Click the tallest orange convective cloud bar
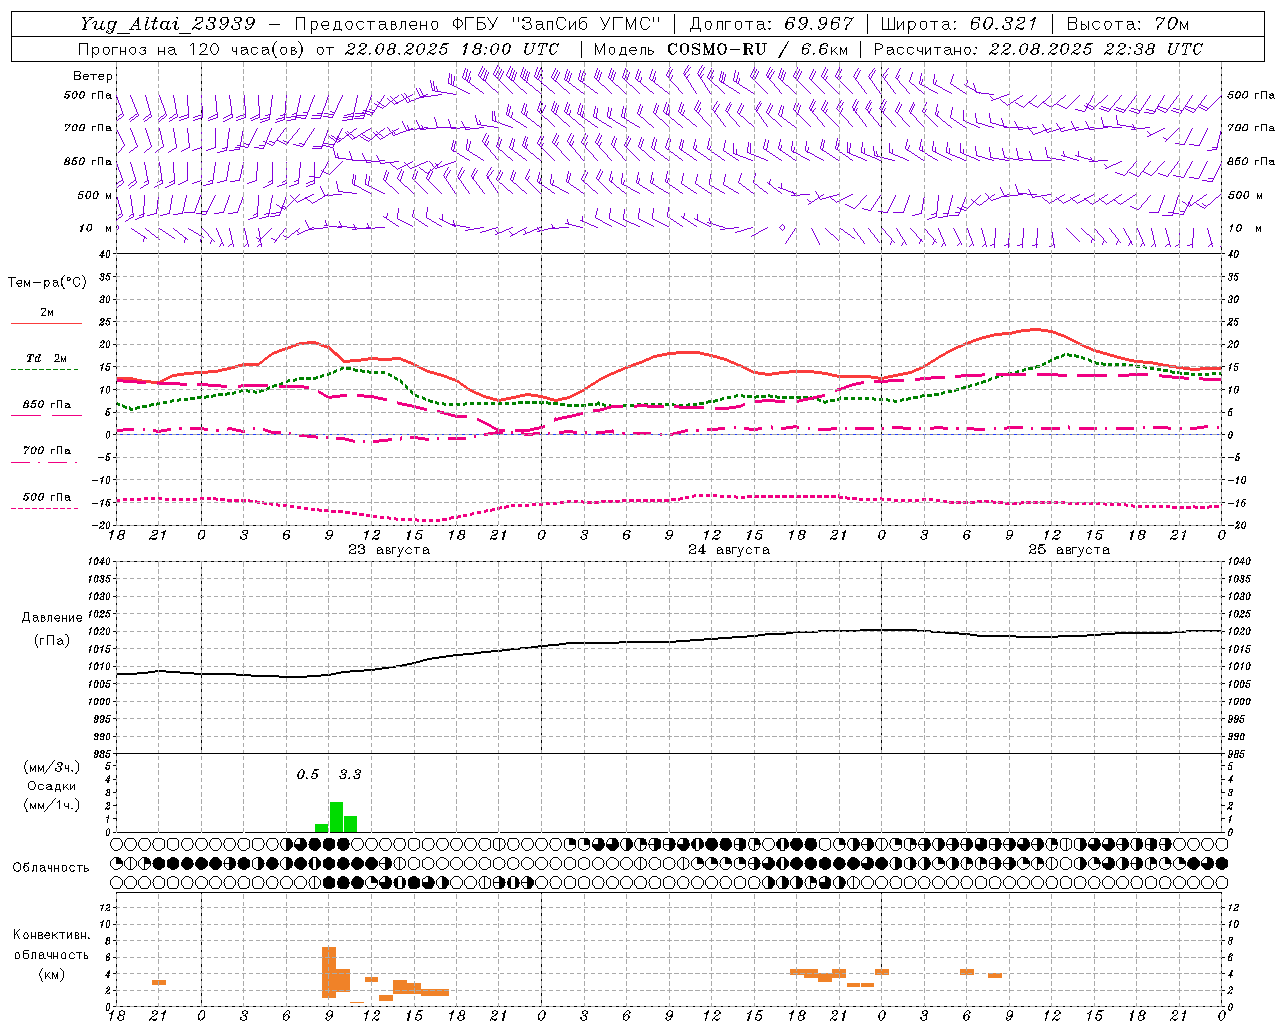The image size is (1280, 1024). pos(329,972)
